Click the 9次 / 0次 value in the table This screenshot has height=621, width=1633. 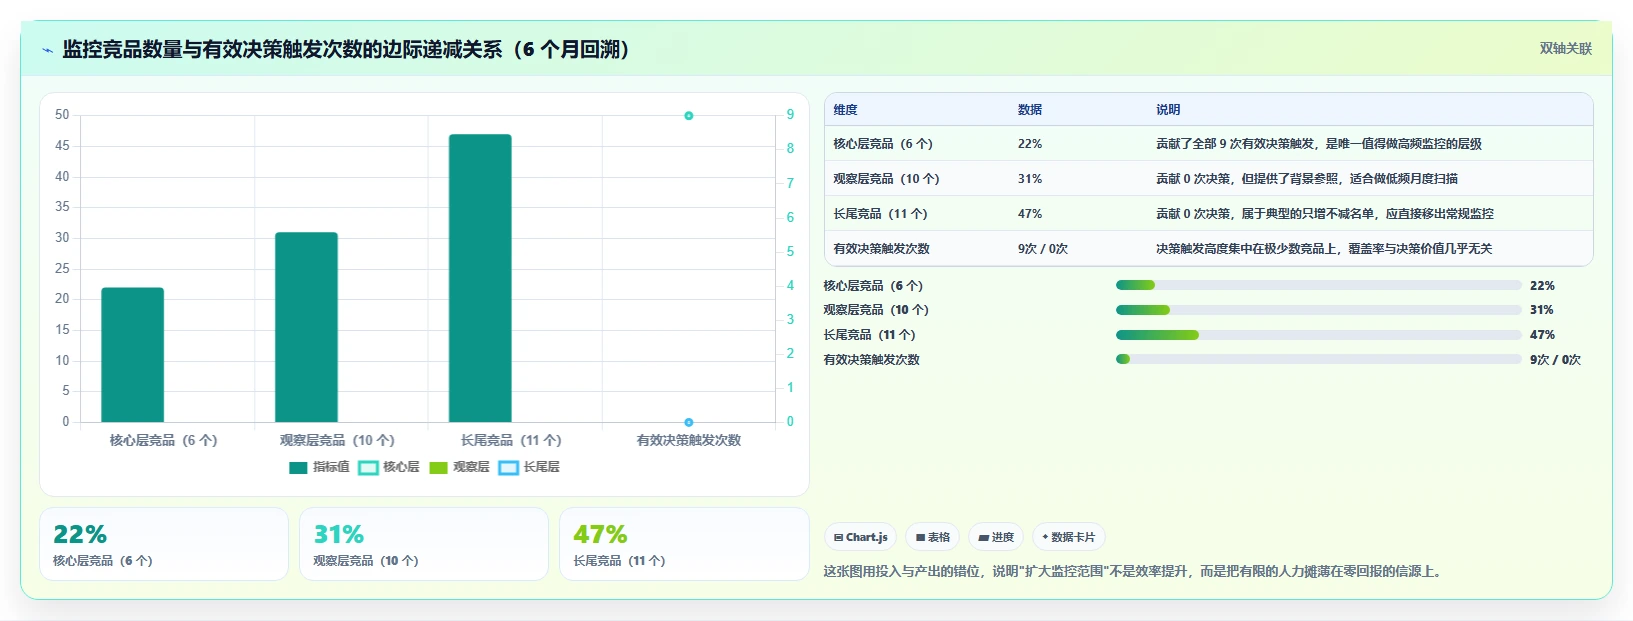coord(1043,249)
